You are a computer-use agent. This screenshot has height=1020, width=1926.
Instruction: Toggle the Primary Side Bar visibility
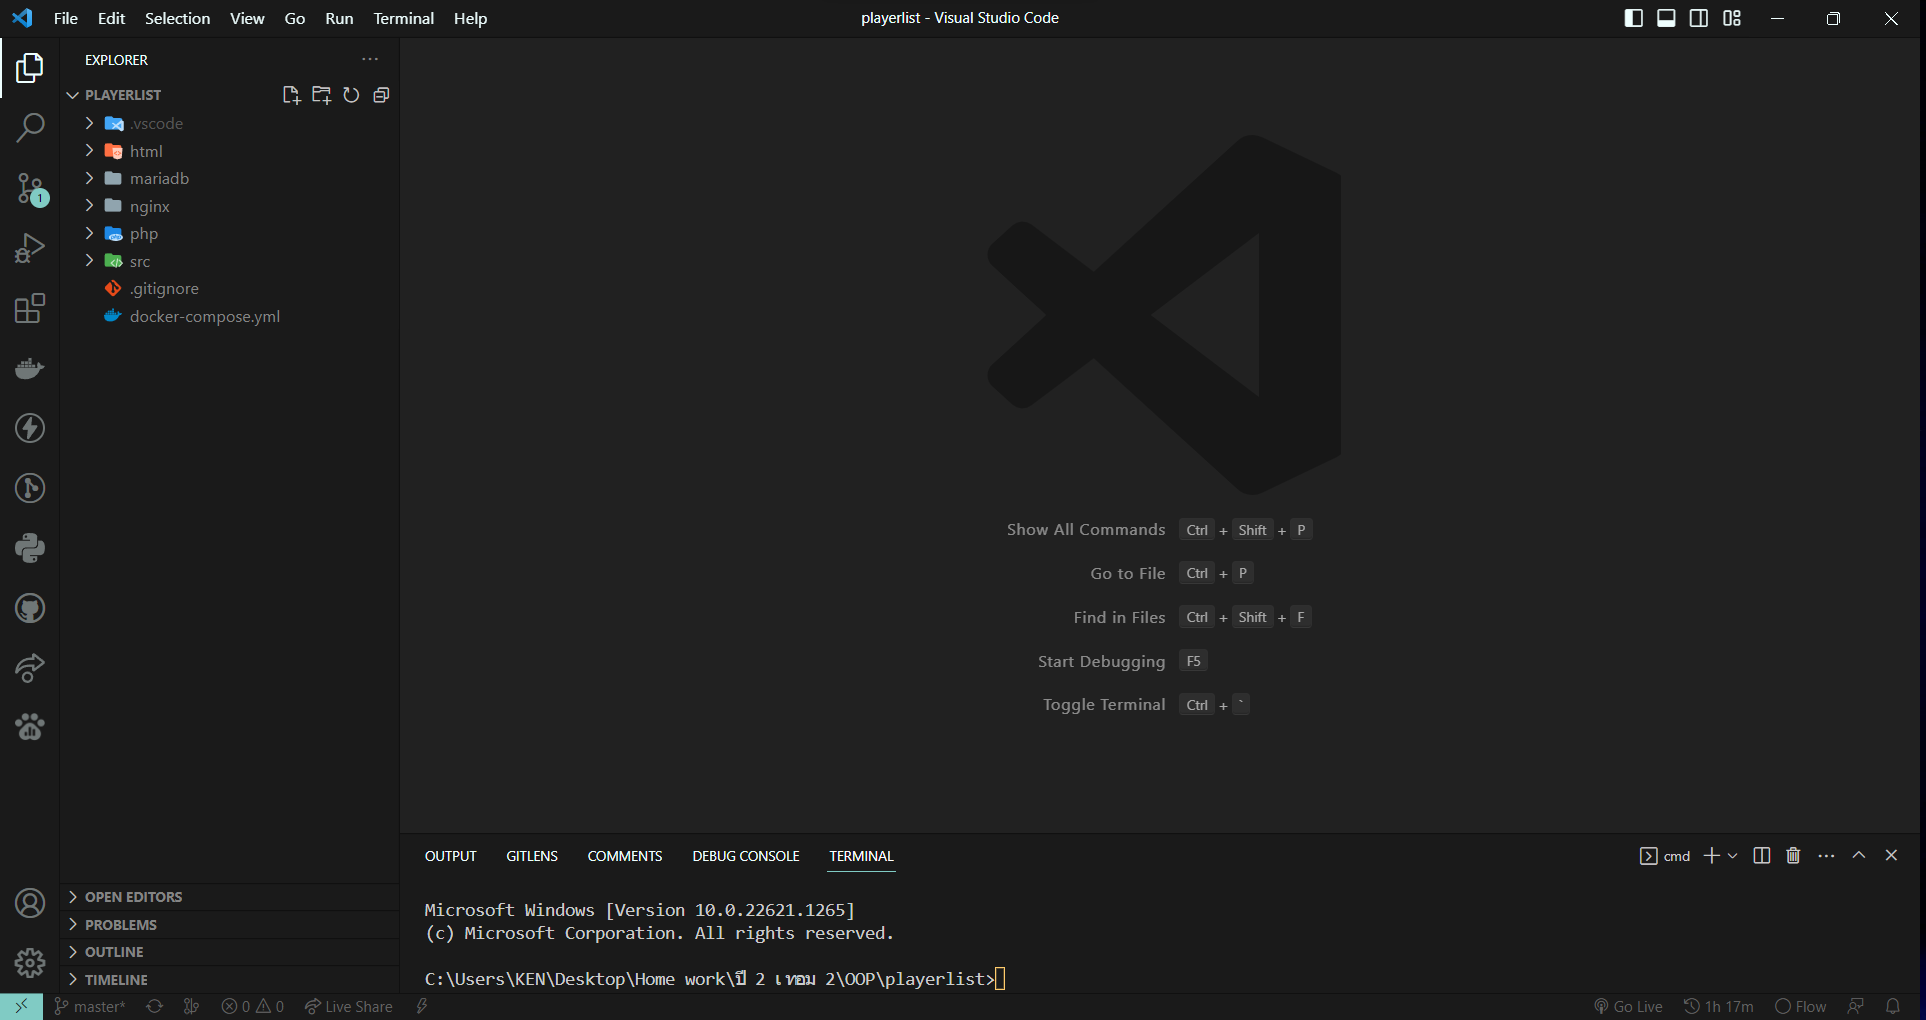(1633, 18)
